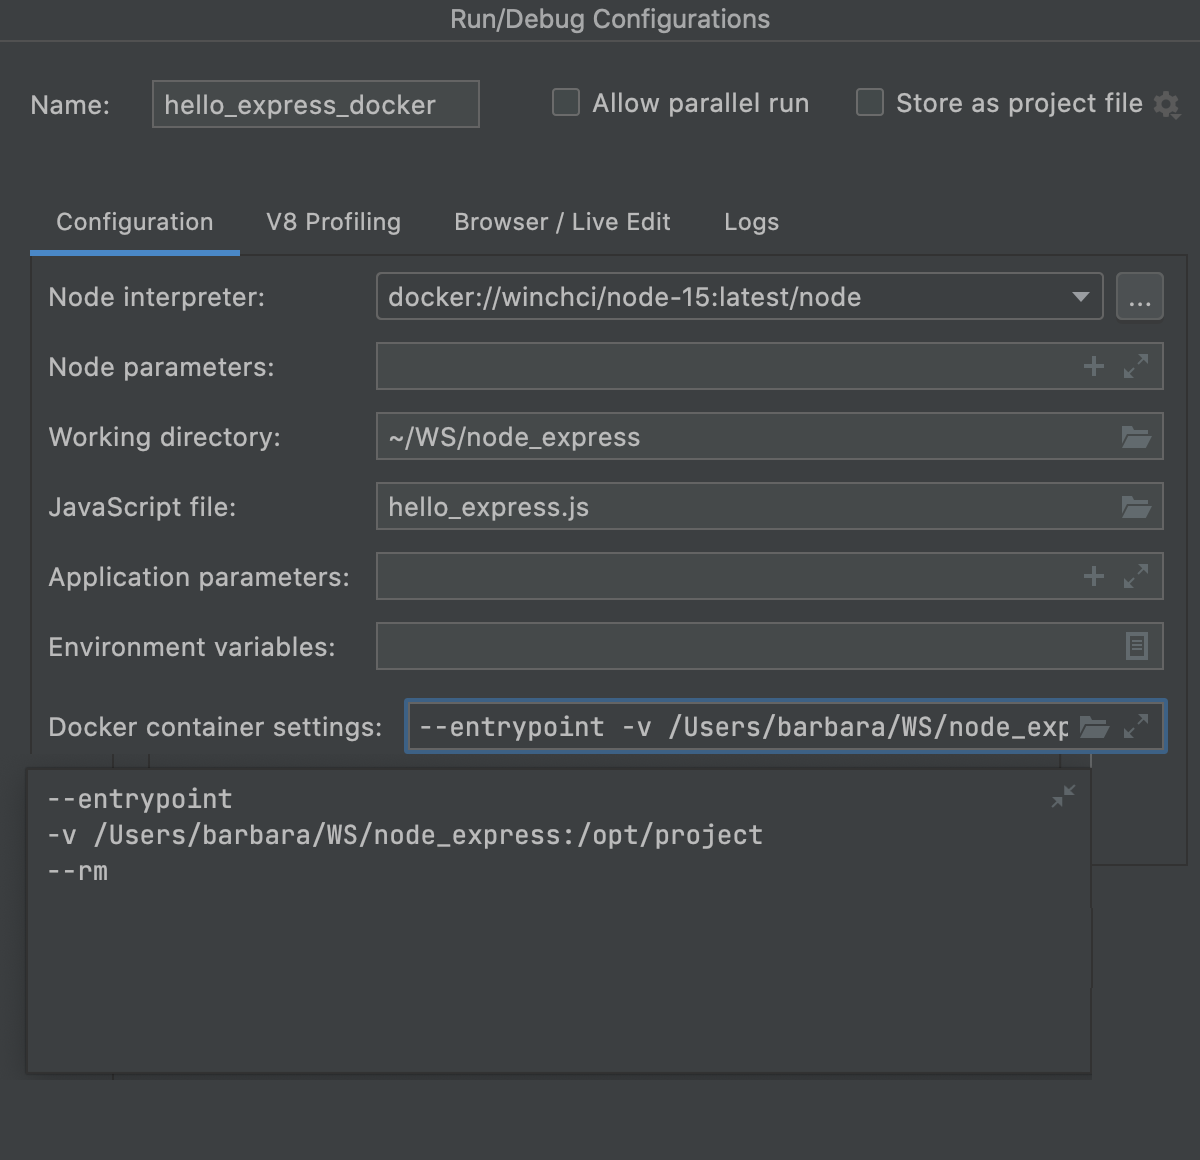Open the Working directory folder browser icon

point(1137,436)
